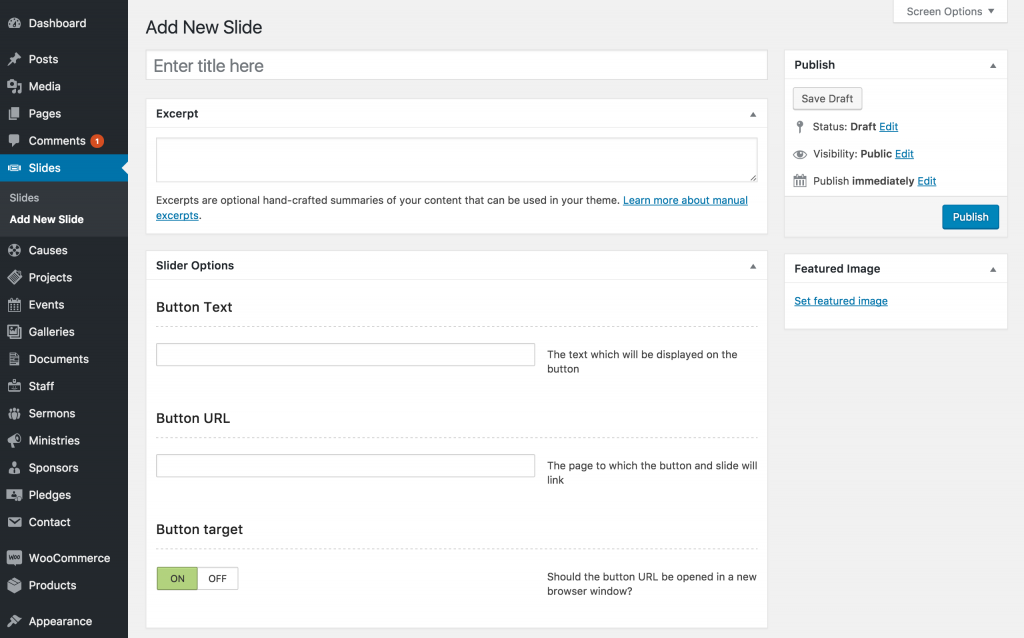Viewport: 1024px width, 638px height.
Task: Open the WooCommerce sidebar icon
Action: click(12, 557)
